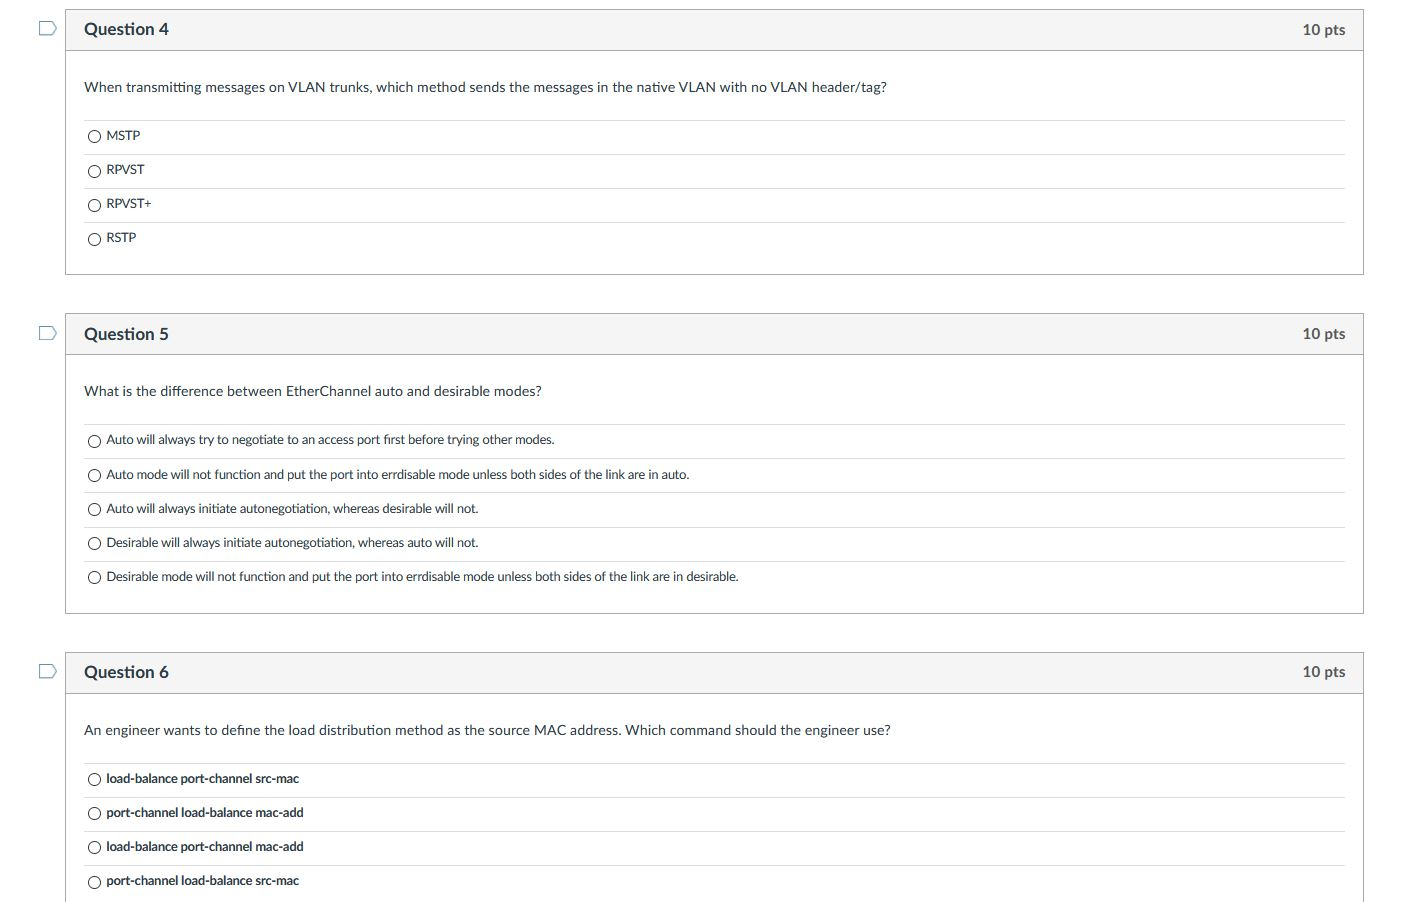This screenshot has width=1421, height=902.
Task: Select 'Auto will always initiate autonegotiation' answer
Action: (94, 509)
